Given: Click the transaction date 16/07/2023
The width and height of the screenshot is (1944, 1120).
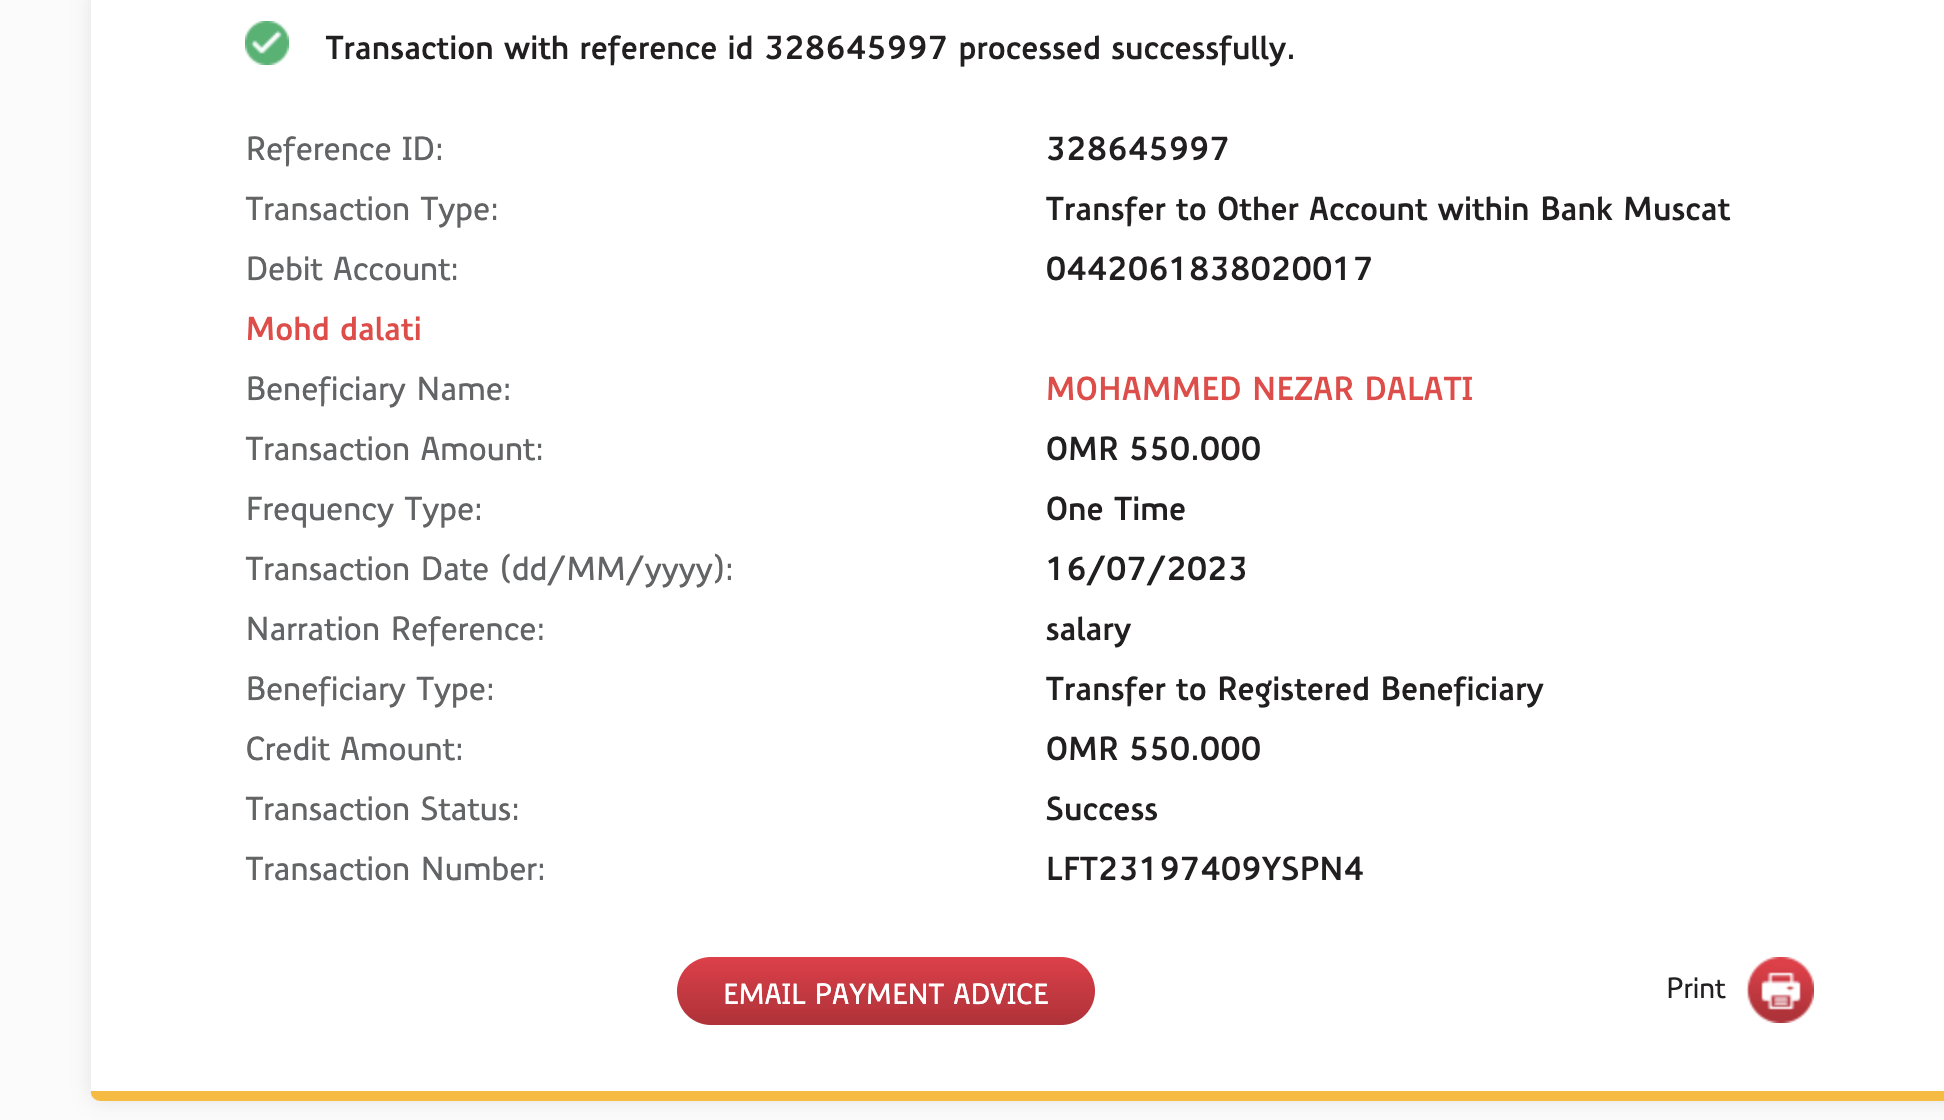Looking at the screenshot, I should pyautogui.click(x=1146, y=569).
